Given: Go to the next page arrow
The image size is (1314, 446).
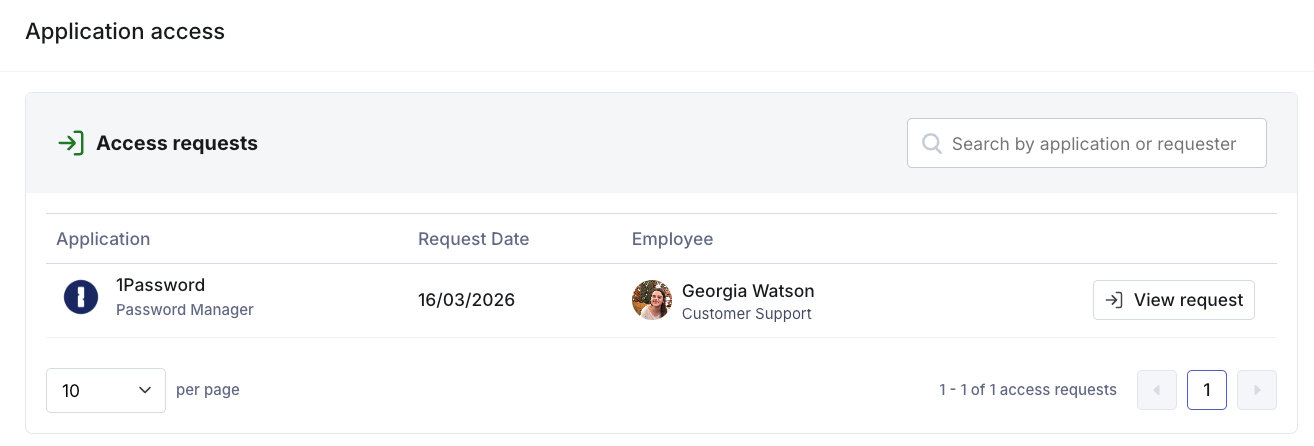Looking at the screenshot, I should tap(1257, 390).
